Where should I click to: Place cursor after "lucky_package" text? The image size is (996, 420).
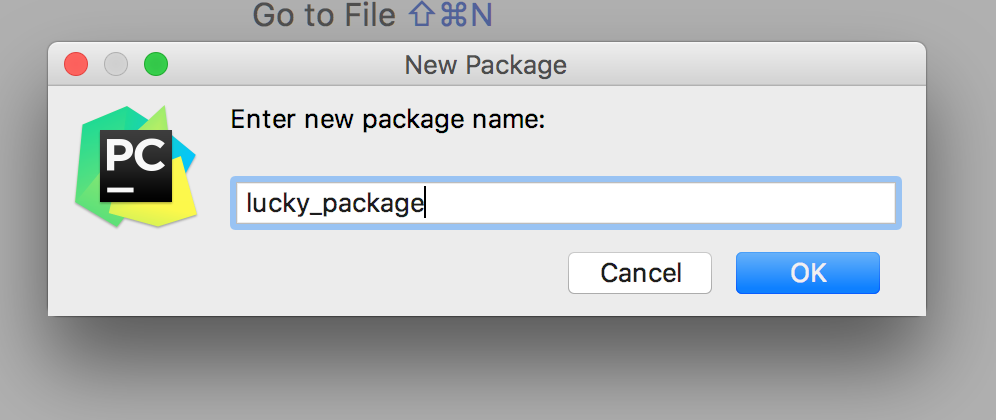[x=426, y=204]
